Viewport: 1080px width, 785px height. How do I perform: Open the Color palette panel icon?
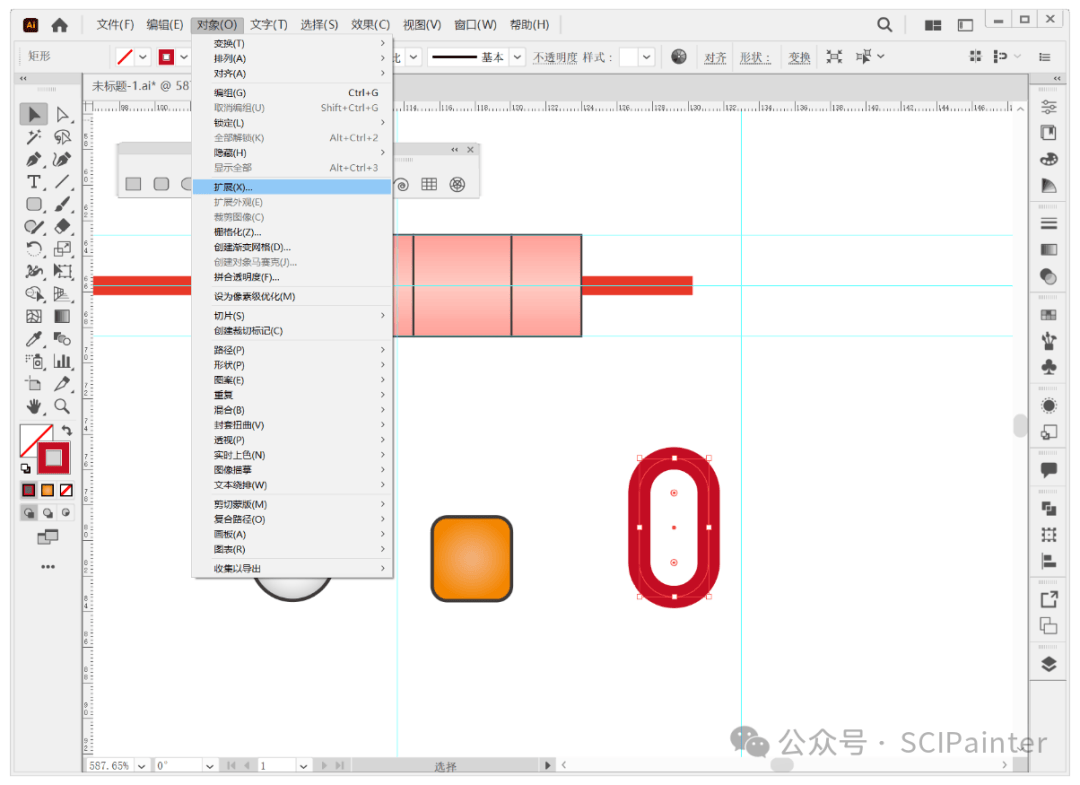1048,159
